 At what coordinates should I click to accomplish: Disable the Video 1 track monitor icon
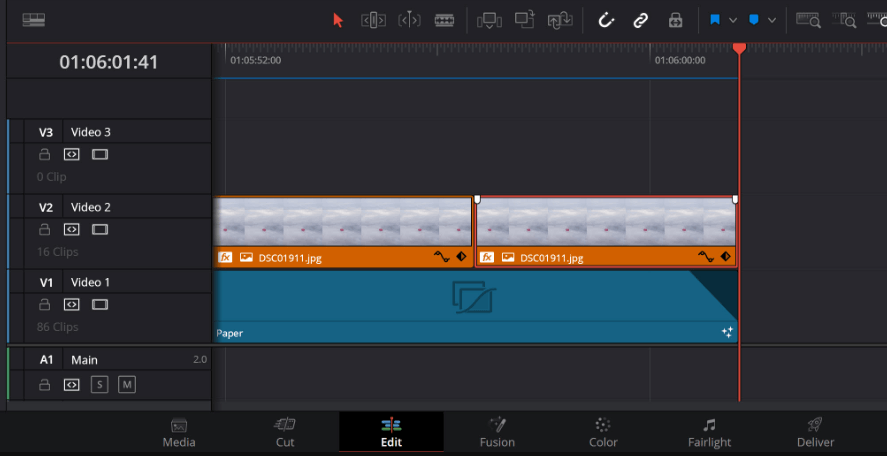(100, 305)
